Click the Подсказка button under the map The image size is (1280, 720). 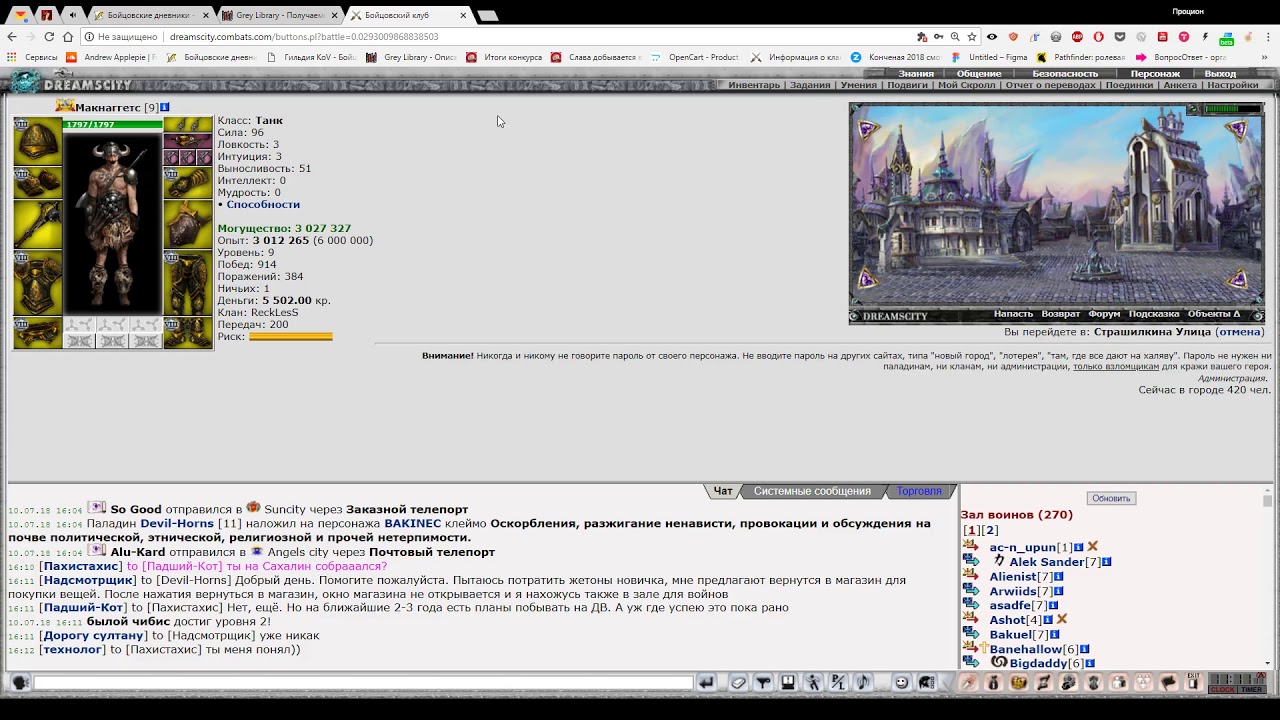1154,314
